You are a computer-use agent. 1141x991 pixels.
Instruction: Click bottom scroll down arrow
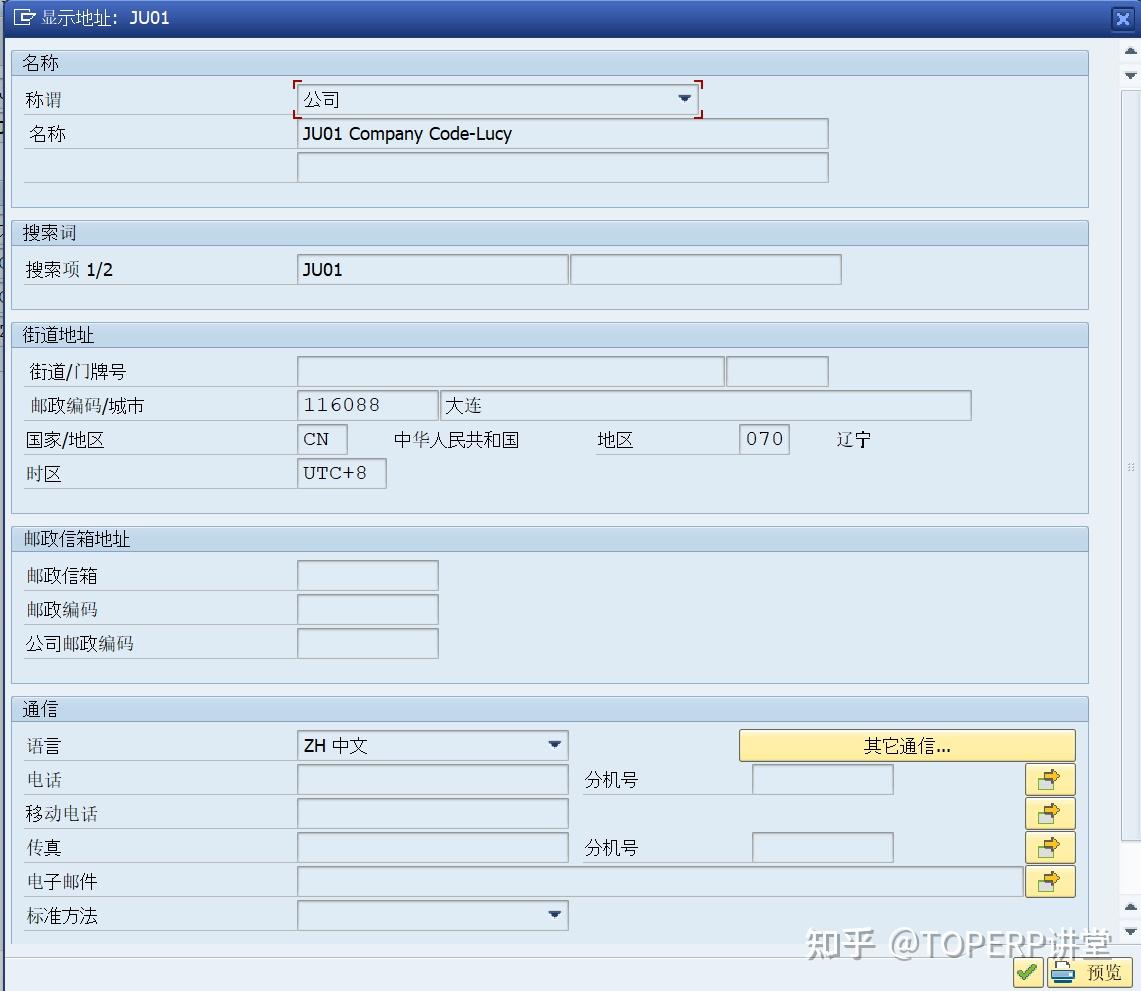coord(1130,932)
